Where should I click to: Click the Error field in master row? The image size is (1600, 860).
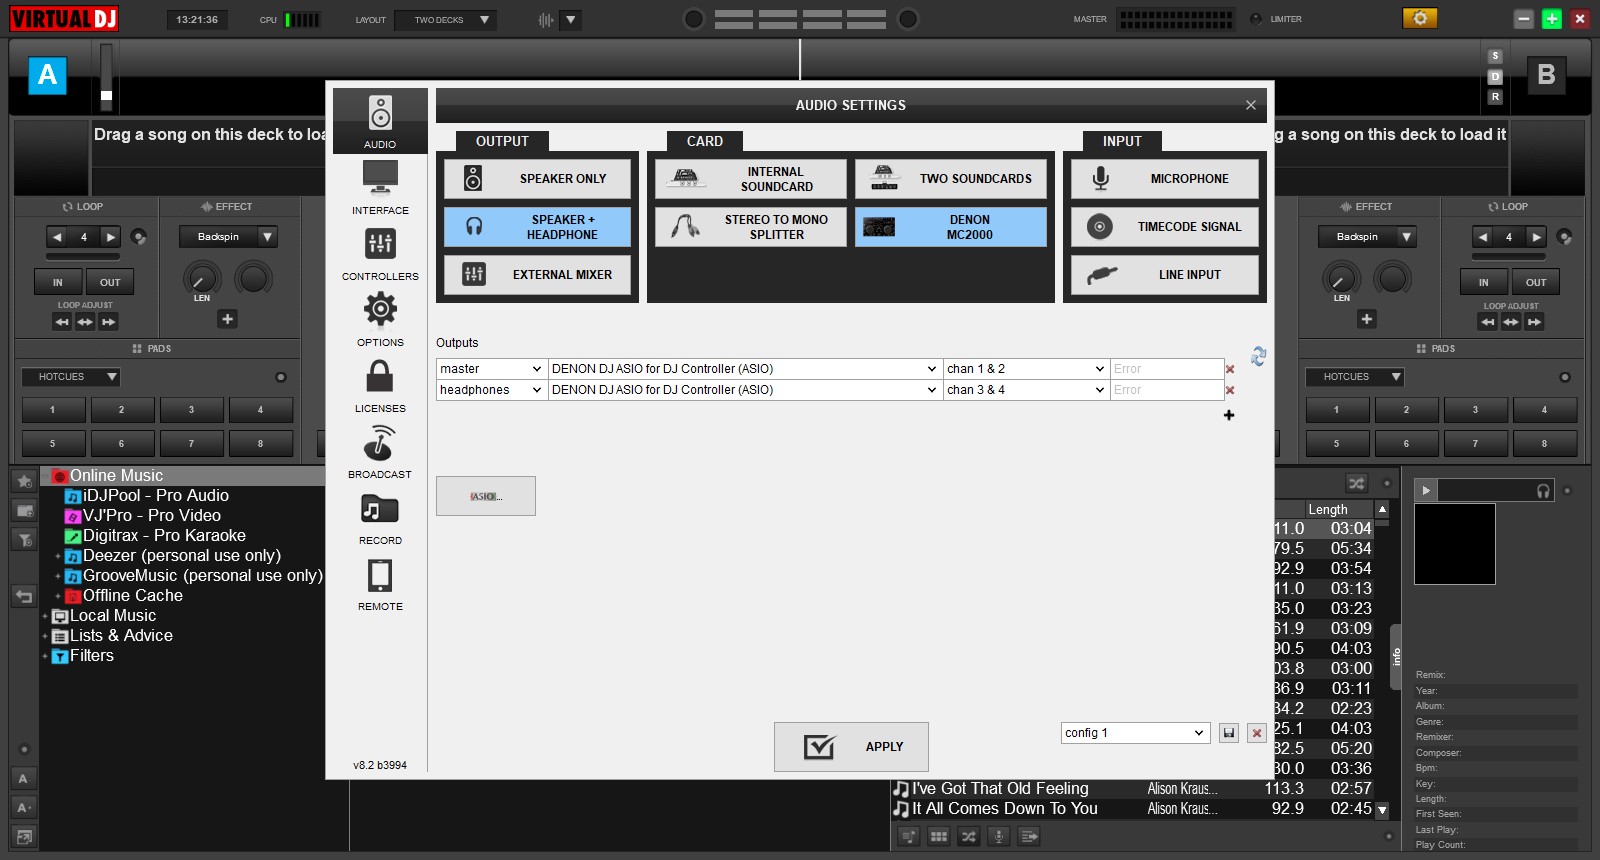point(1167,369)
